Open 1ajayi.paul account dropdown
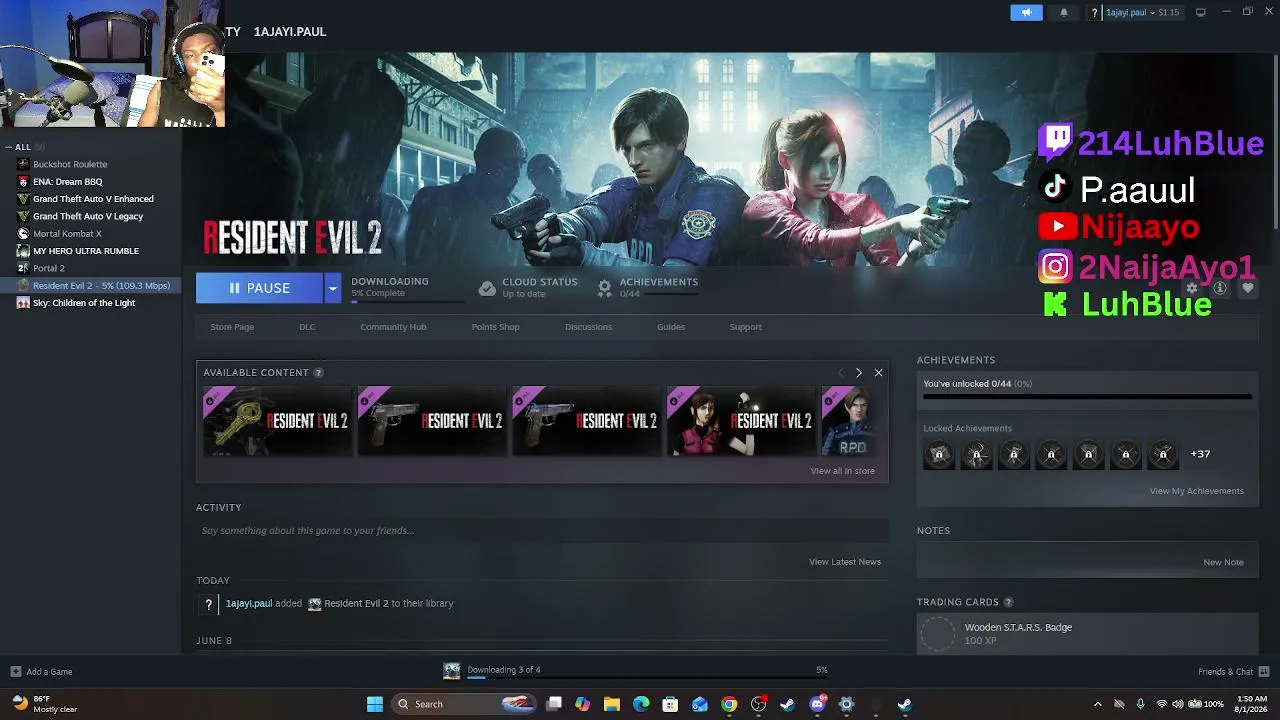The width and height of the screenshot is (1280, 720). tap(1142, 12)
